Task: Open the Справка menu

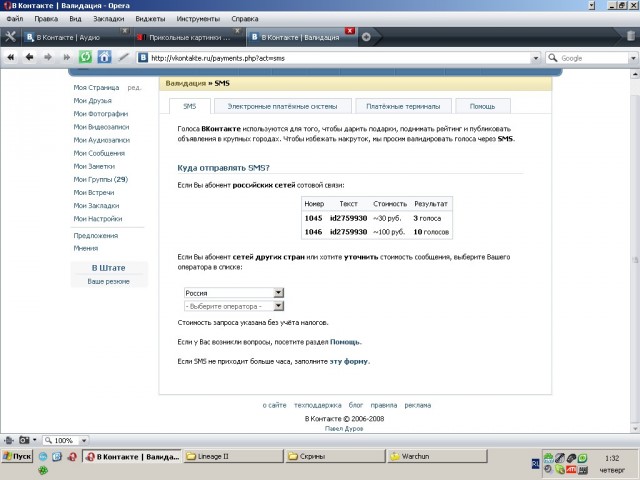Action: point(244,19)
